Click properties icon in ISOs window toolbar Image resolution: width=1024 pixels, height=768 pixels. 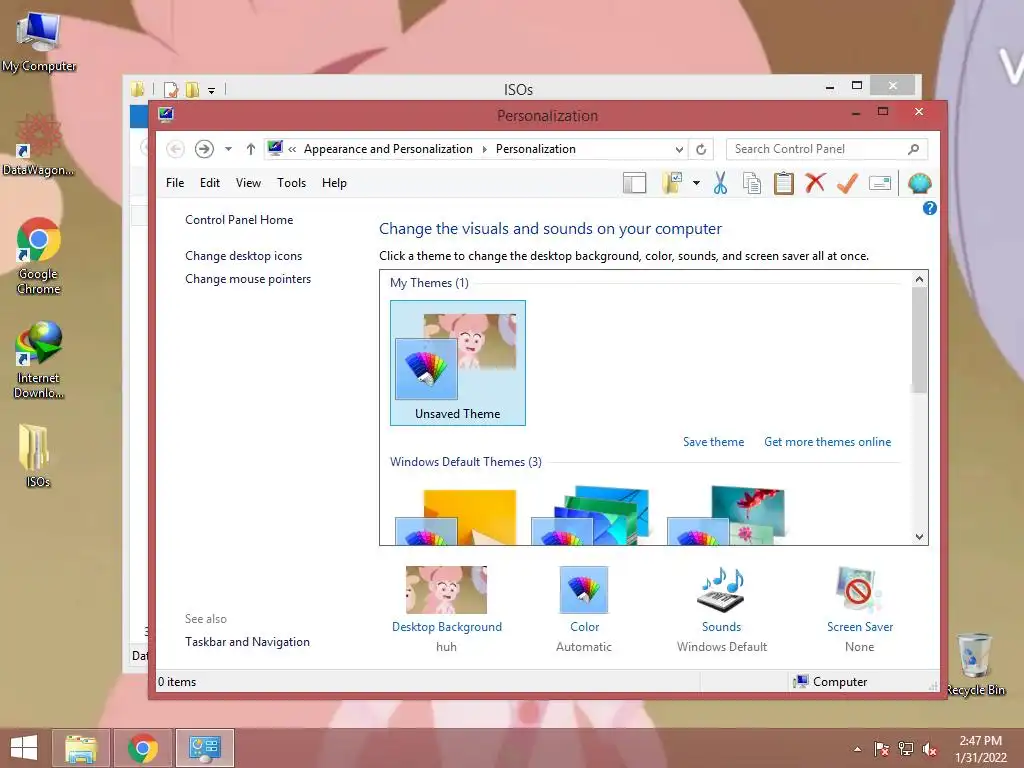[170, 89]
